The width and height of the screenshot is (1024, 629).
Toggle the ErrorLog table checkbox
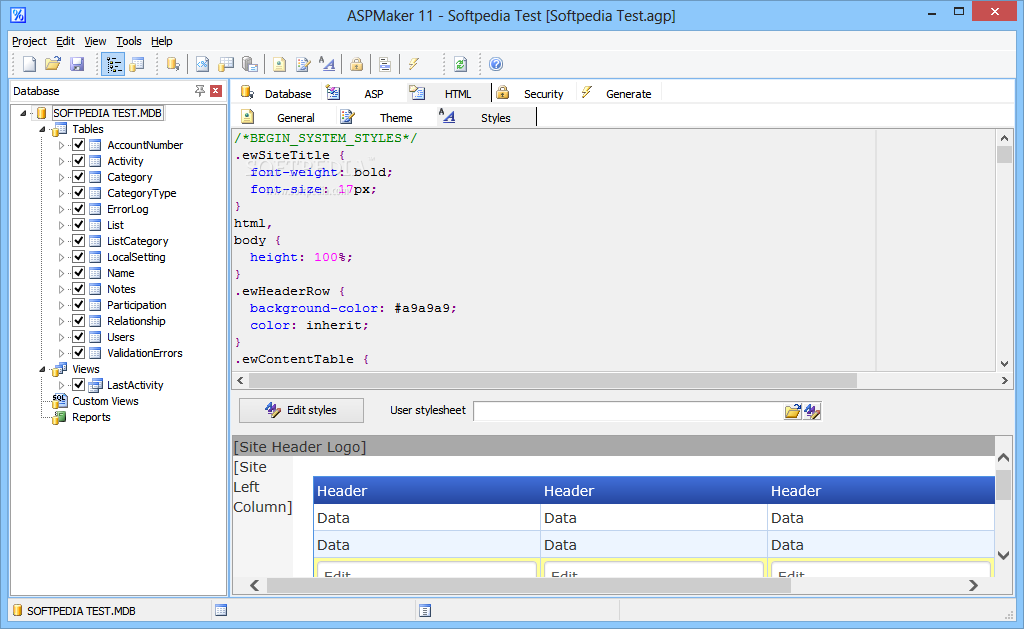pos(78,208)
